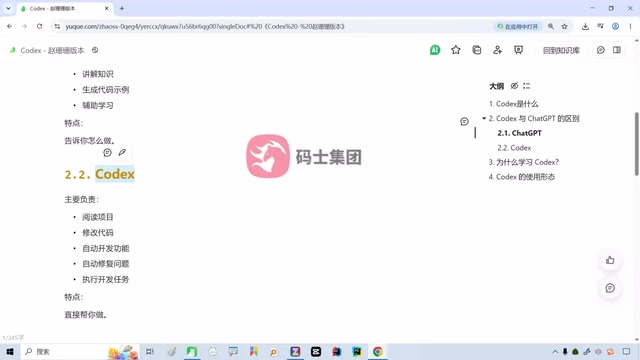Image resolution: width=640 pixels, height=360 pixels.
Task: Add comment via bubble icon above heading 2.2
Action: (x=107, y=152)
